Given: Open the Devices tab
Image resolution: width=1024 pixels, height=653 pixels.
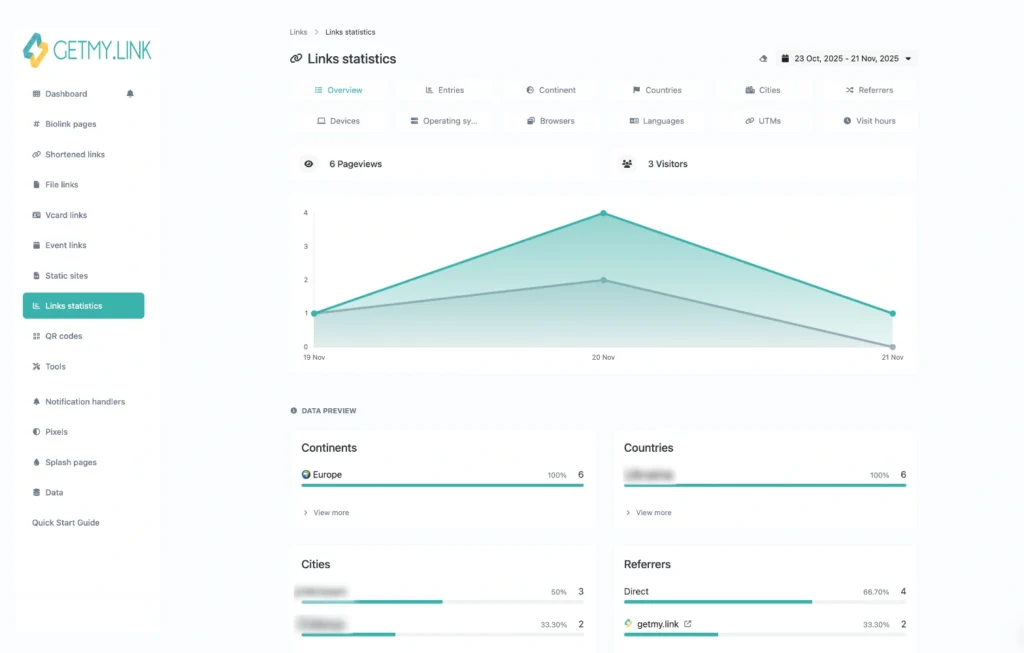Looking at the screenshot, I should pos(338,121).
